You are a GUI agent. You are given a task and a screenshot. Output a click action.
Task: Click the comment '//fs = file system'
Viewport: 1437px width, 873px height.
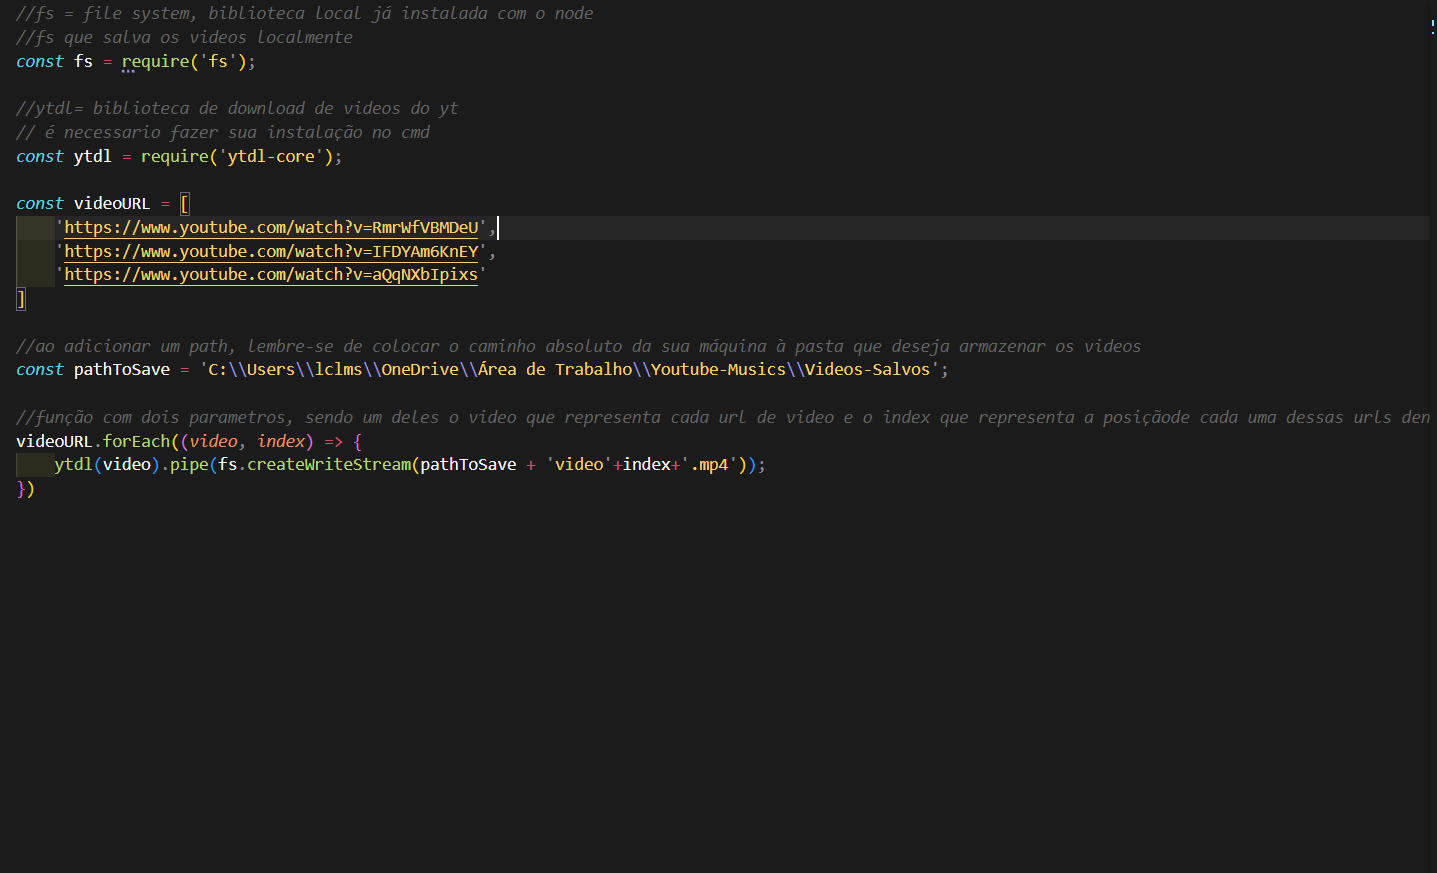pyautogui.click(x=304, y=14)
